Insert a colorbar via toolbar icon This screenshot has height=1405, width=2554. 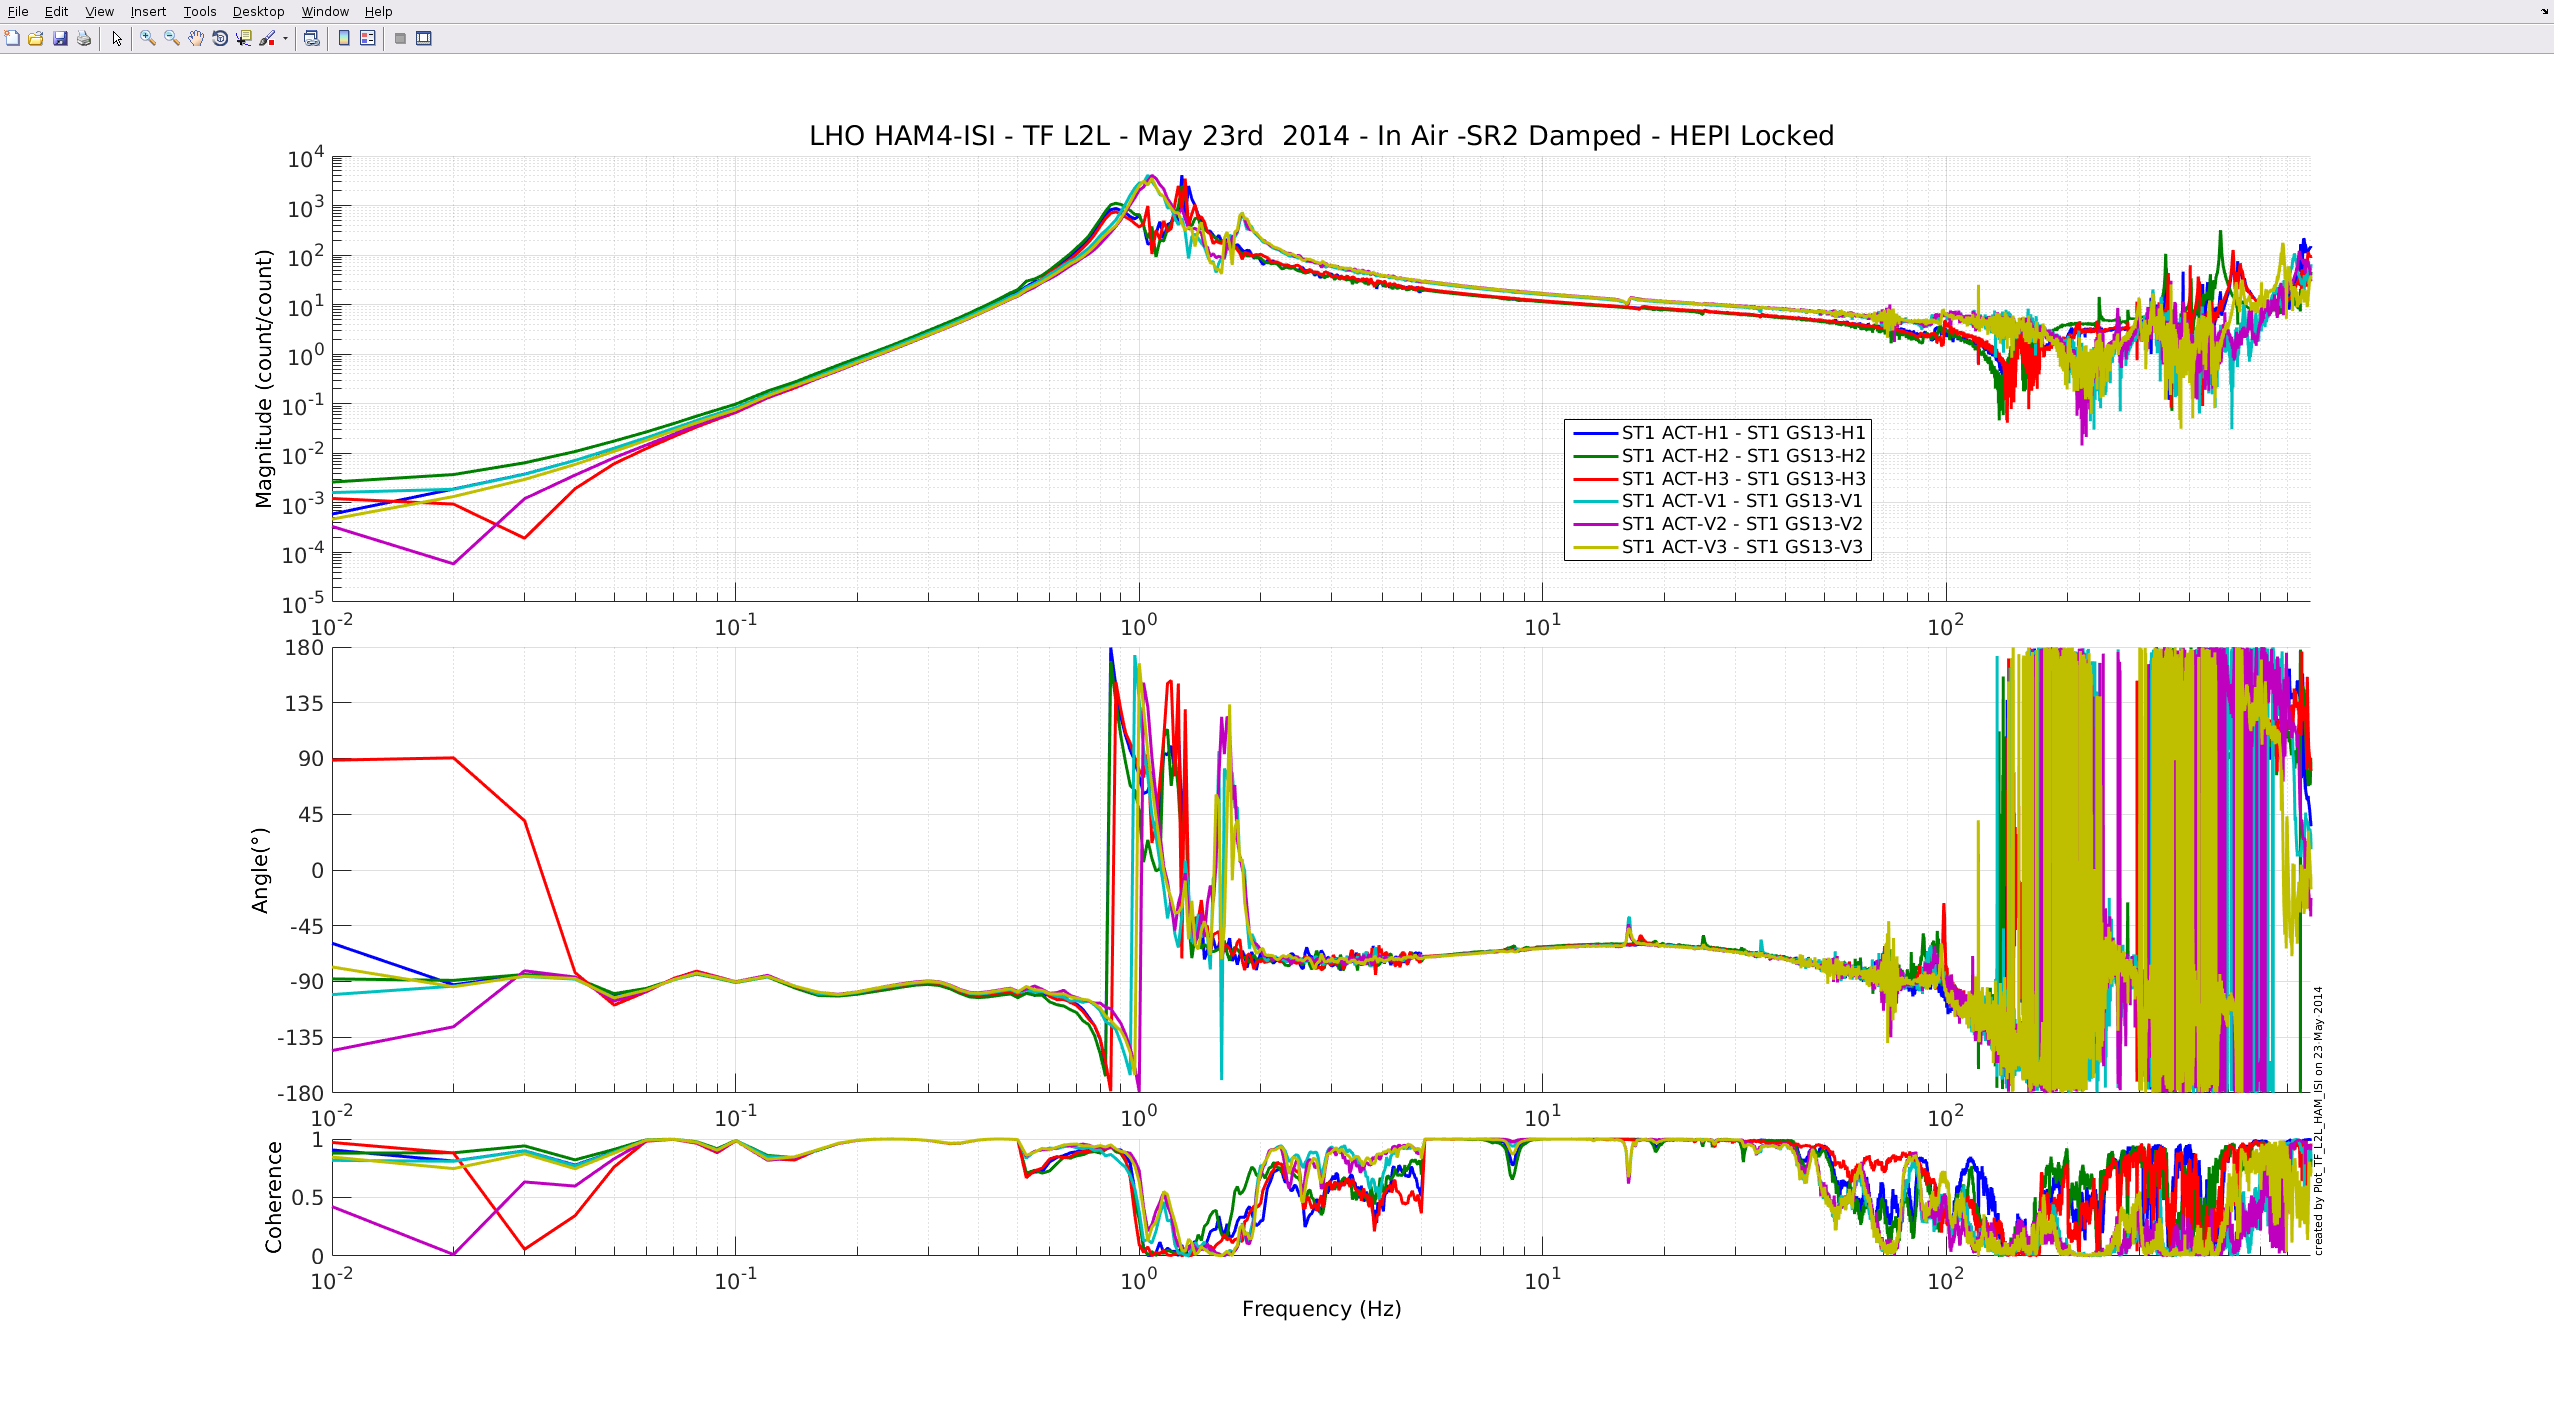[x=344, y=38]
